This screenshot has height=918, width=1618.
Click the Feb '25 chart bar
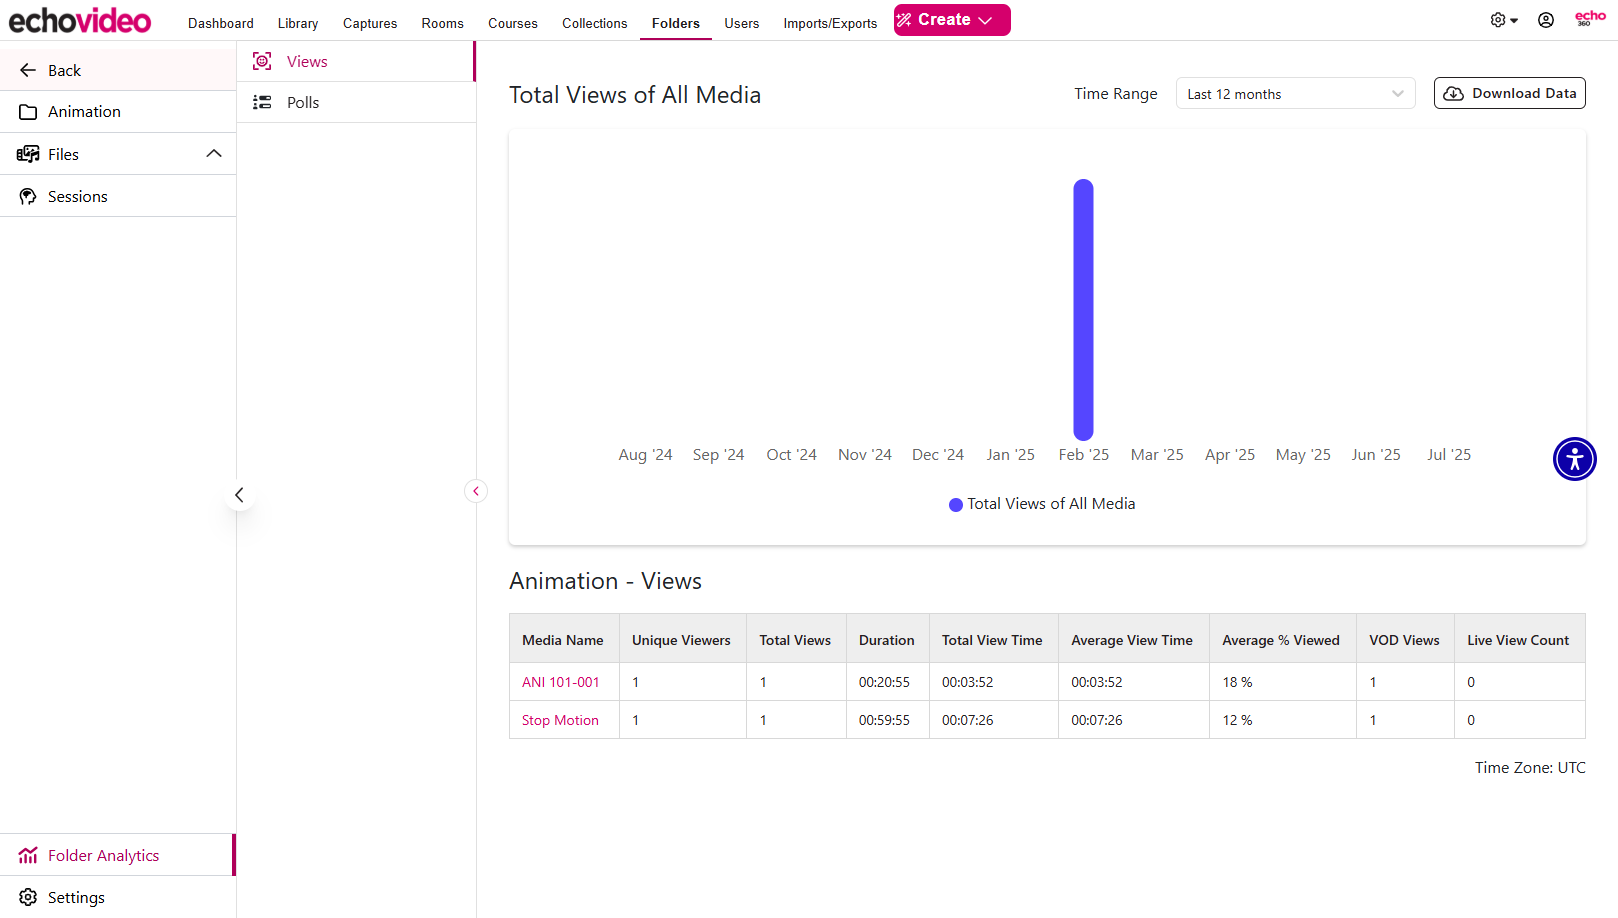[1083, 310]
